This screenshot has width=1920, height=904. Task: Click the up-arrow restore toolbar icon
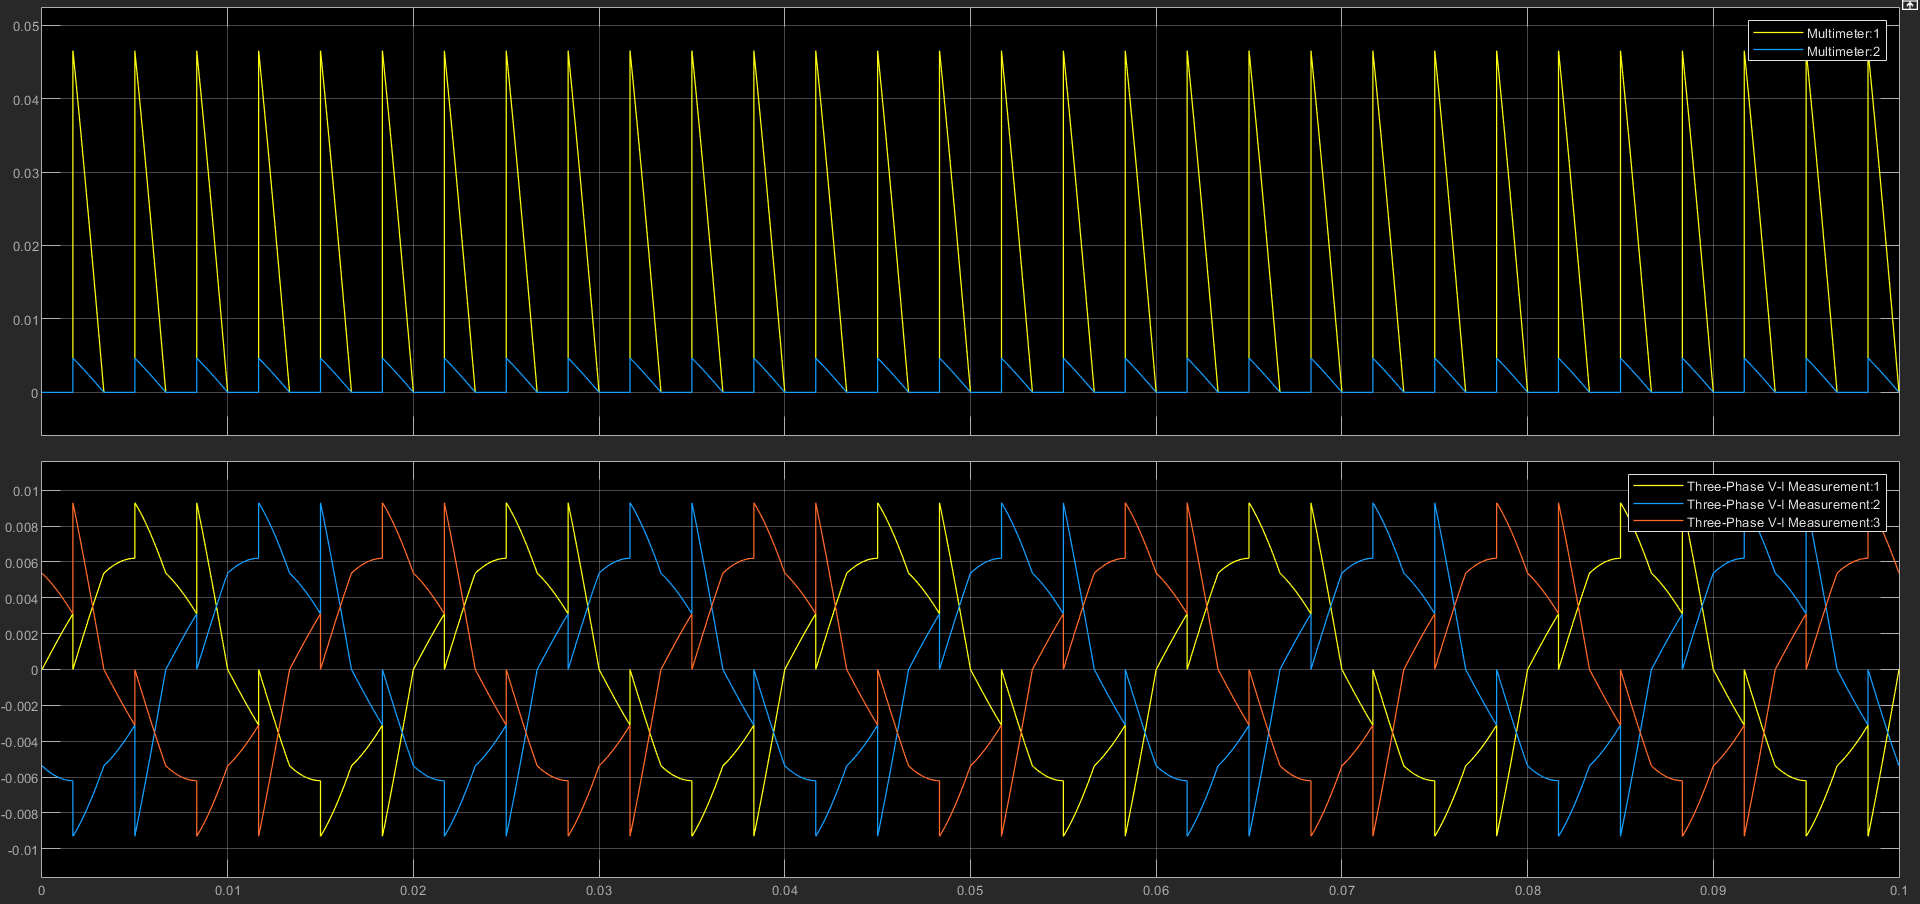(x=1908, y=4)
